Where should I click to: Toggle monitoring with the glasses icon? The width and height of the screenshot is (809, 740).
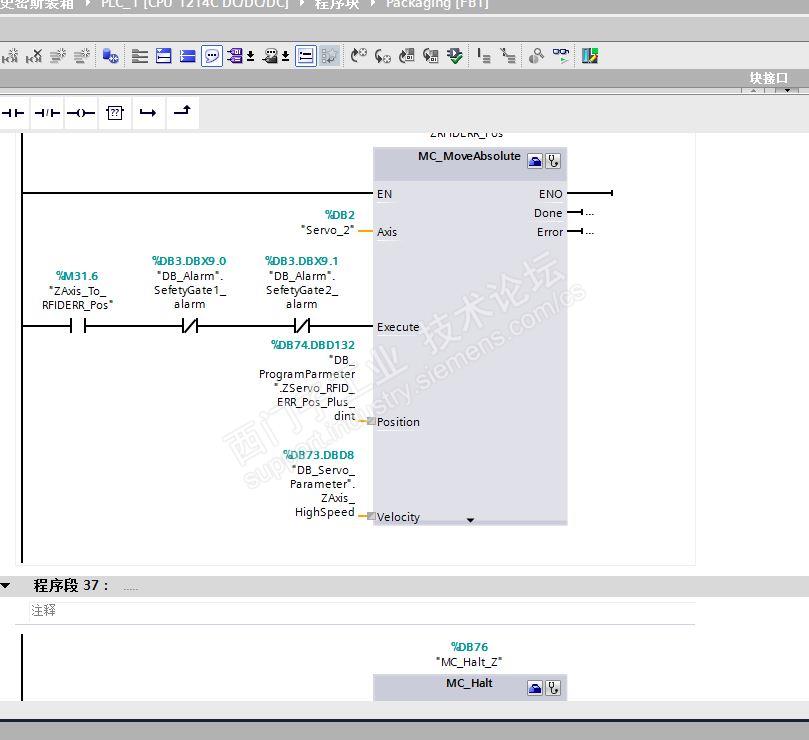click(x=561, y=55)
